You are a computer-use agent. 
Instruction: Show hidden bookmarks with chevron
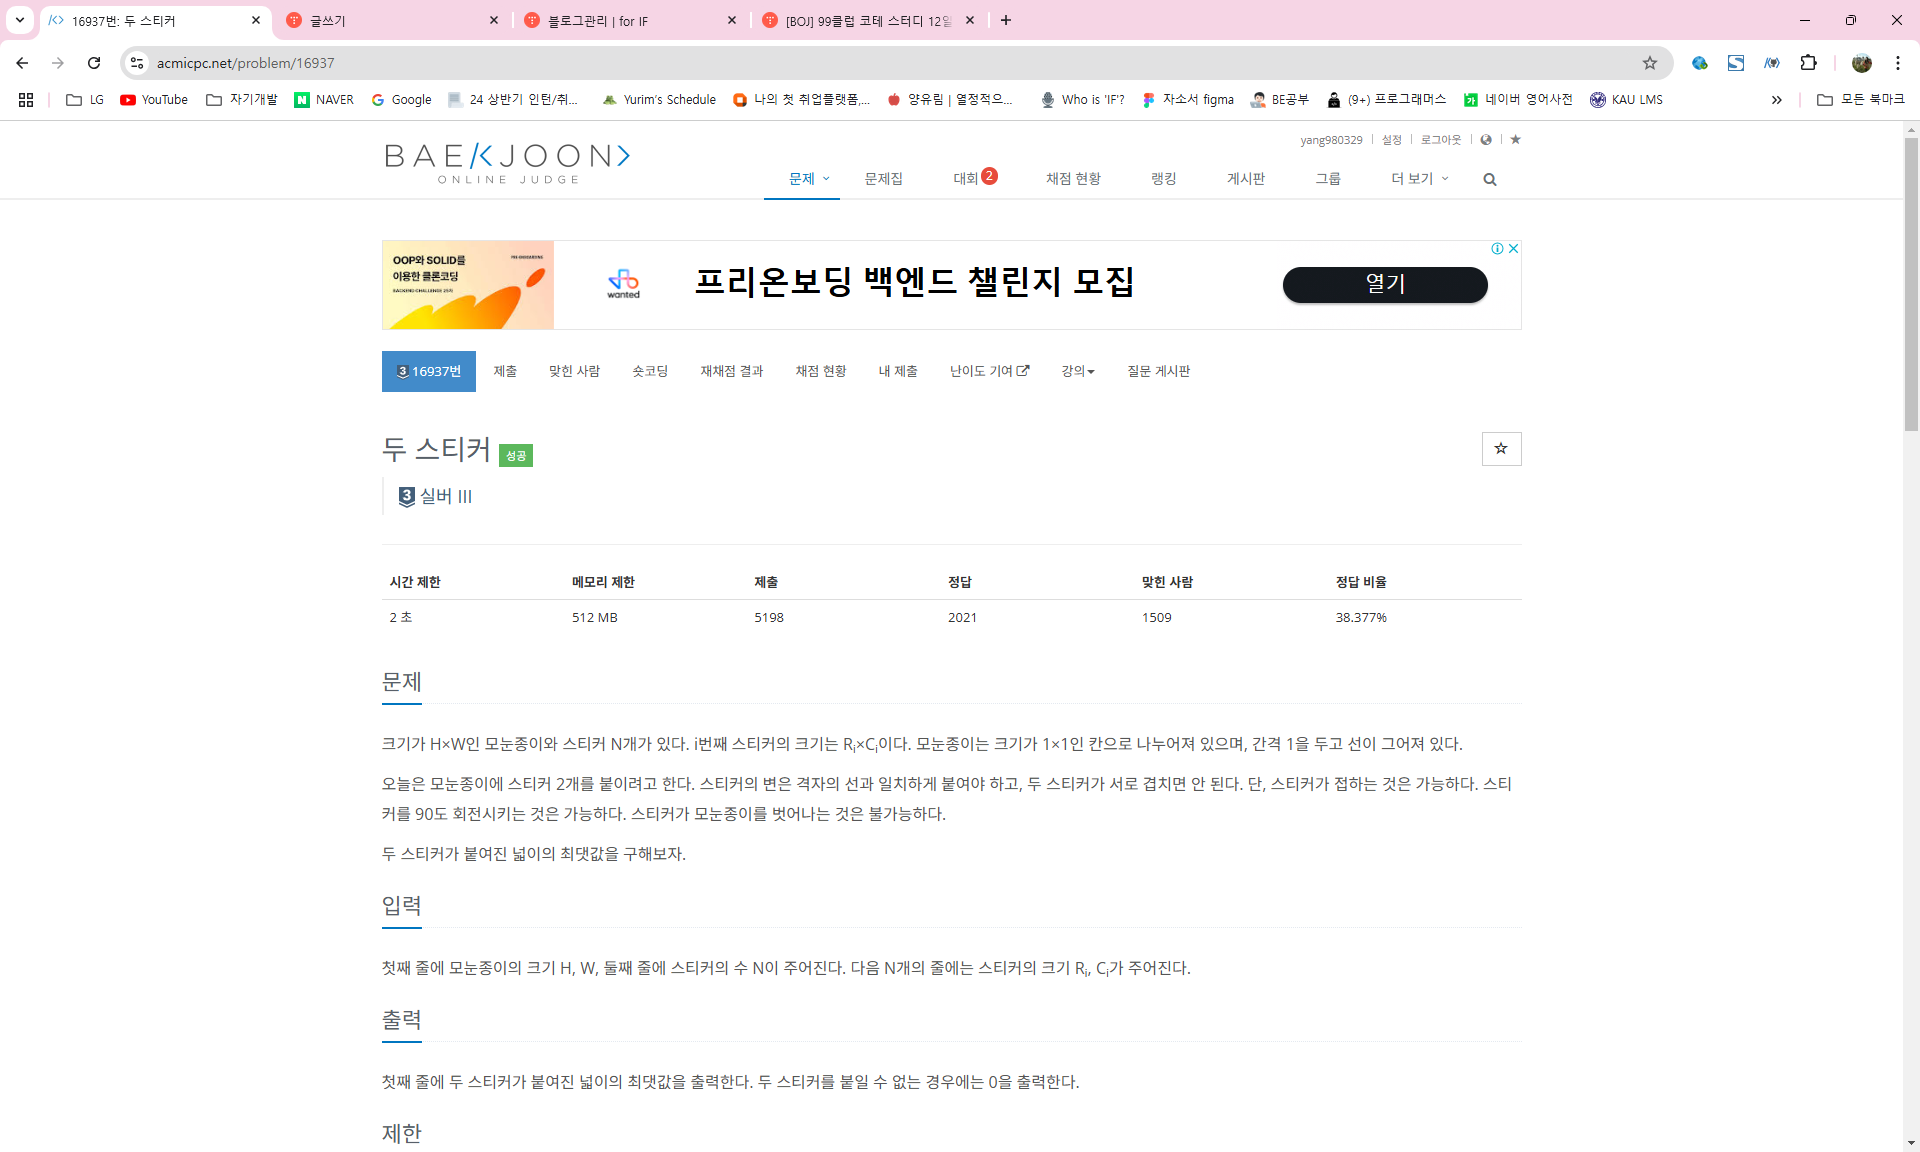(x=1776, y=100)
